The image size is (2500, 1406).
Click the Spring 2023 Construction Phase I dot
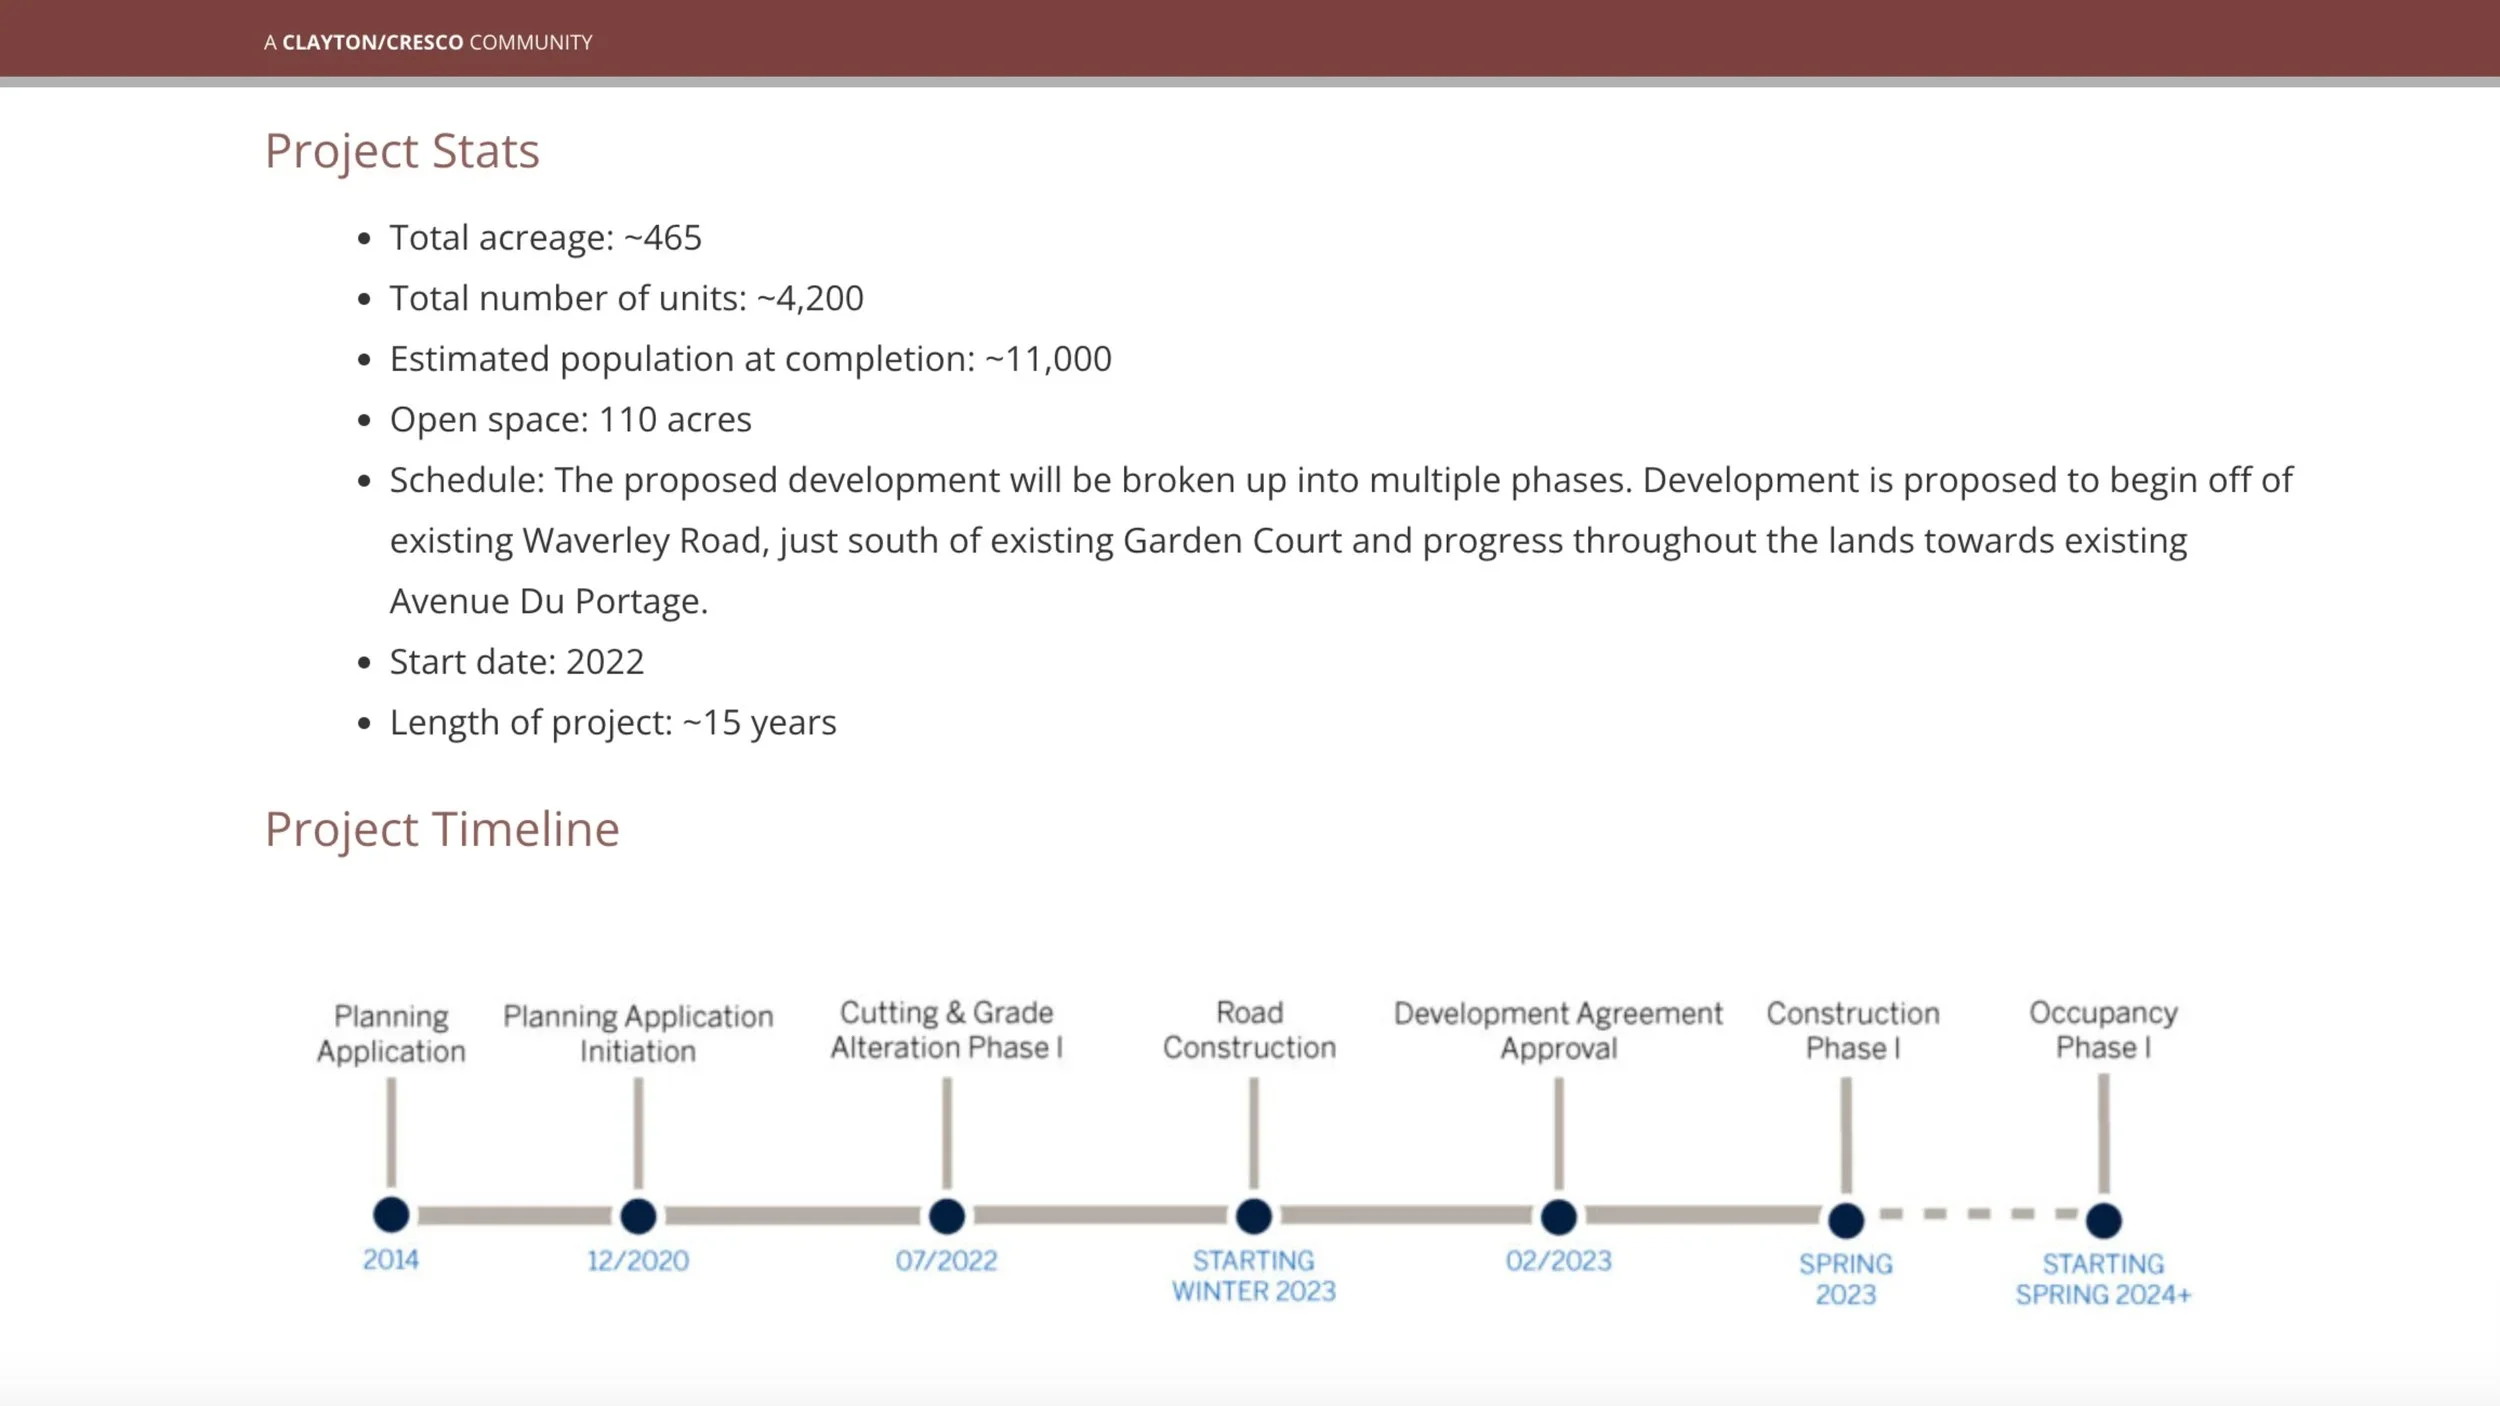pos(1845,1220)
